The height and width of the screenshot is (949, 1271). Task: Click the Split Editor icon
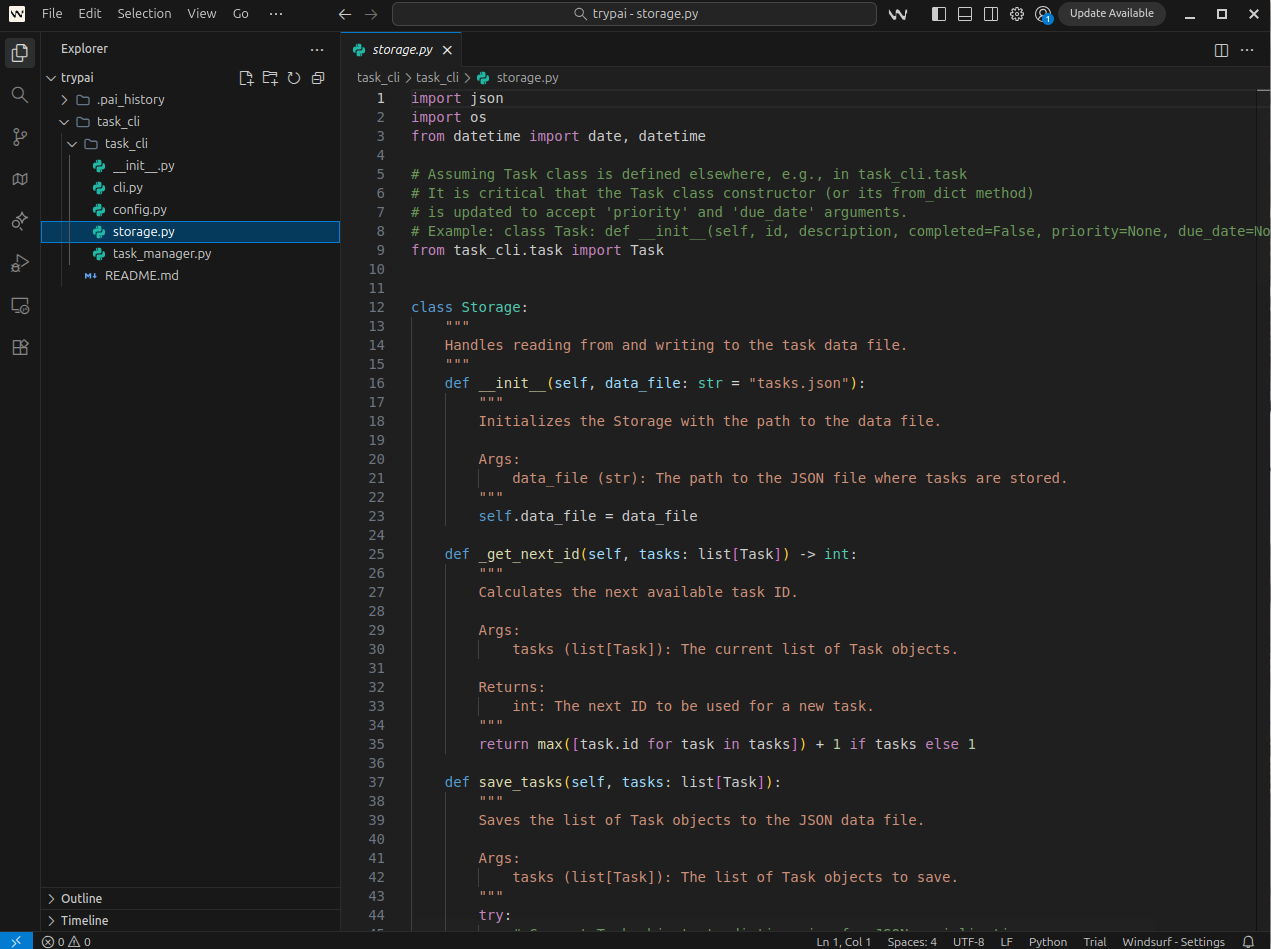[1221, 50]
